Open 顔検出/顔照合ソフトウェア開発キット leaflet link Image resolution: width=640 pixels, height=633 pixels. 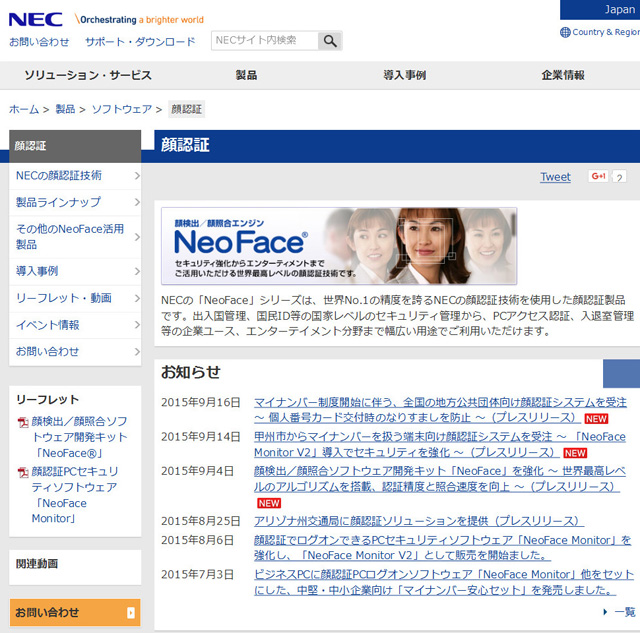pos(80,437)
